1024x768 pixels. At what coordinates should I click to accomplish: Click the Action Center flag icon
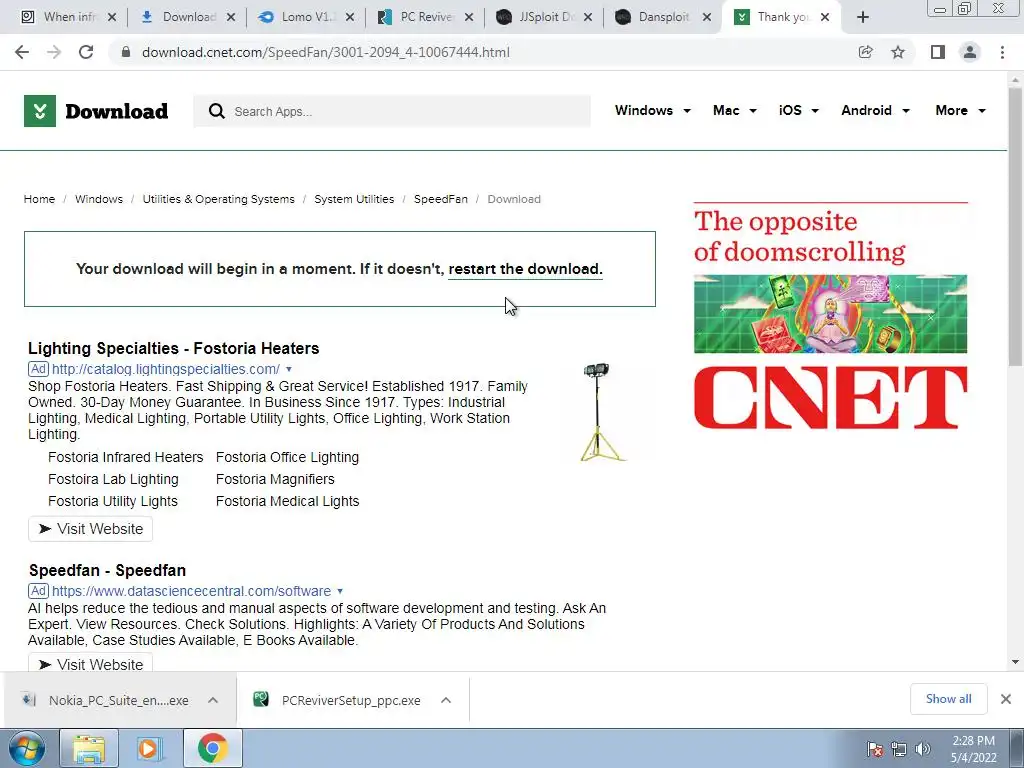(x=874, y=749)
